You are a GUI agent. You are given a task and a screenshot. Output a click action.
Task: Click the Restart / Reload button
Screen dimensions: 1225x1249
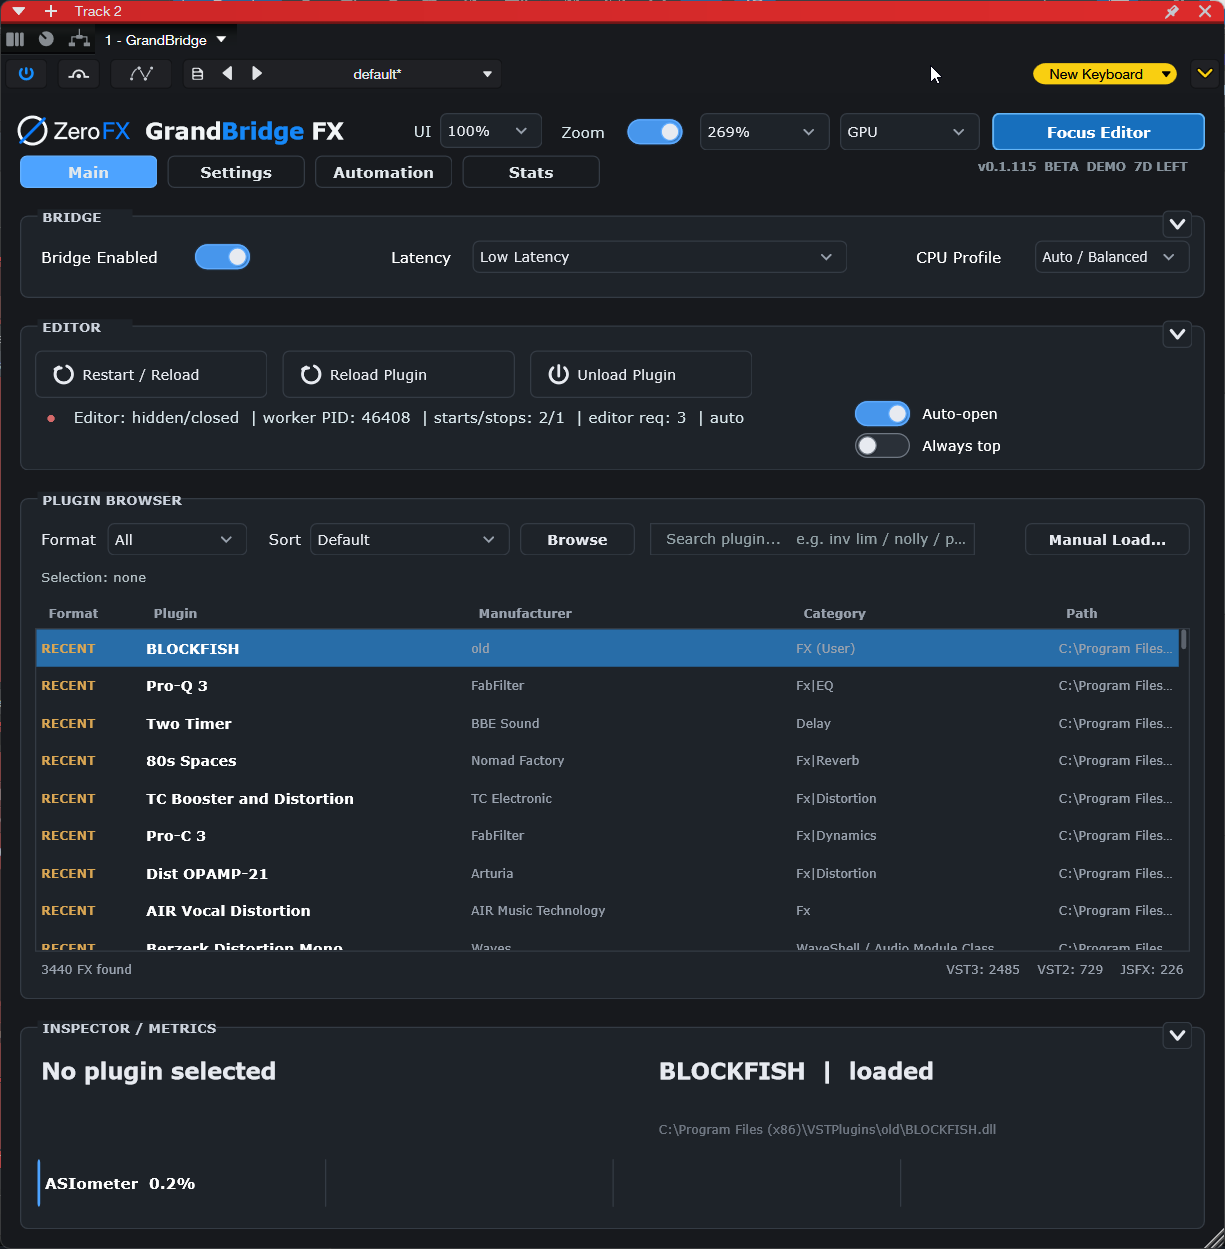pyautogui.click(x=151, y=374)
